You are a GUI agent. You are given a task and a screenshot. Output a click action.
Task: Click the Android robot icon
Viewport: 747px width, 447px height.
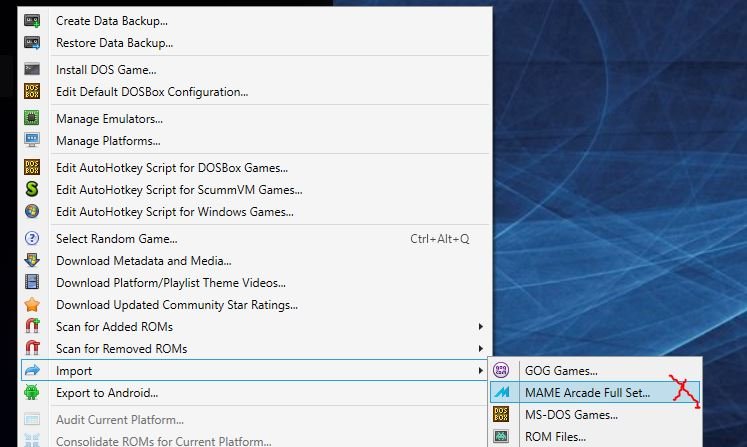pos(32,392)
